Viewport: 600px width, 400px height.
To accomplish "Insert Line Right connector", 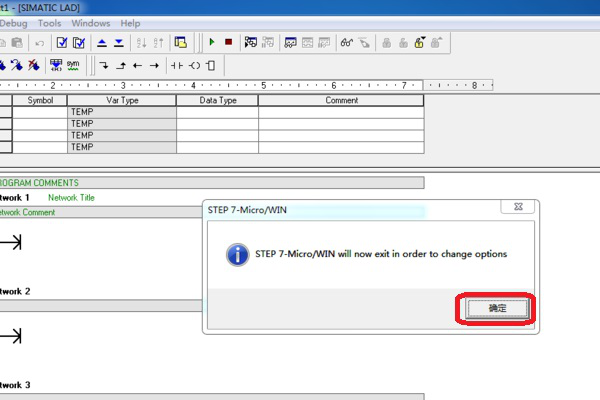I will pos(154,66).
